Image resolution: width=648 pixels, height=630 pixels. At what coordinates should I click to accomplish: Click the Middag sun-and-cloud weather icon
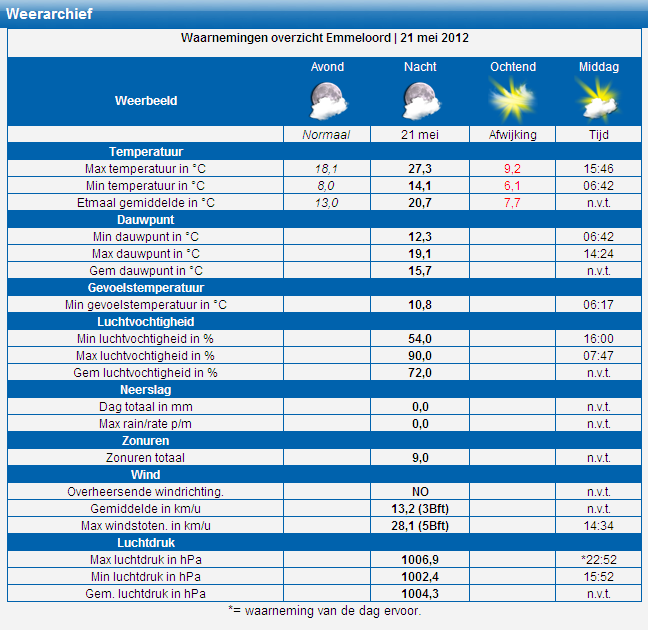(x=598, y=100)
